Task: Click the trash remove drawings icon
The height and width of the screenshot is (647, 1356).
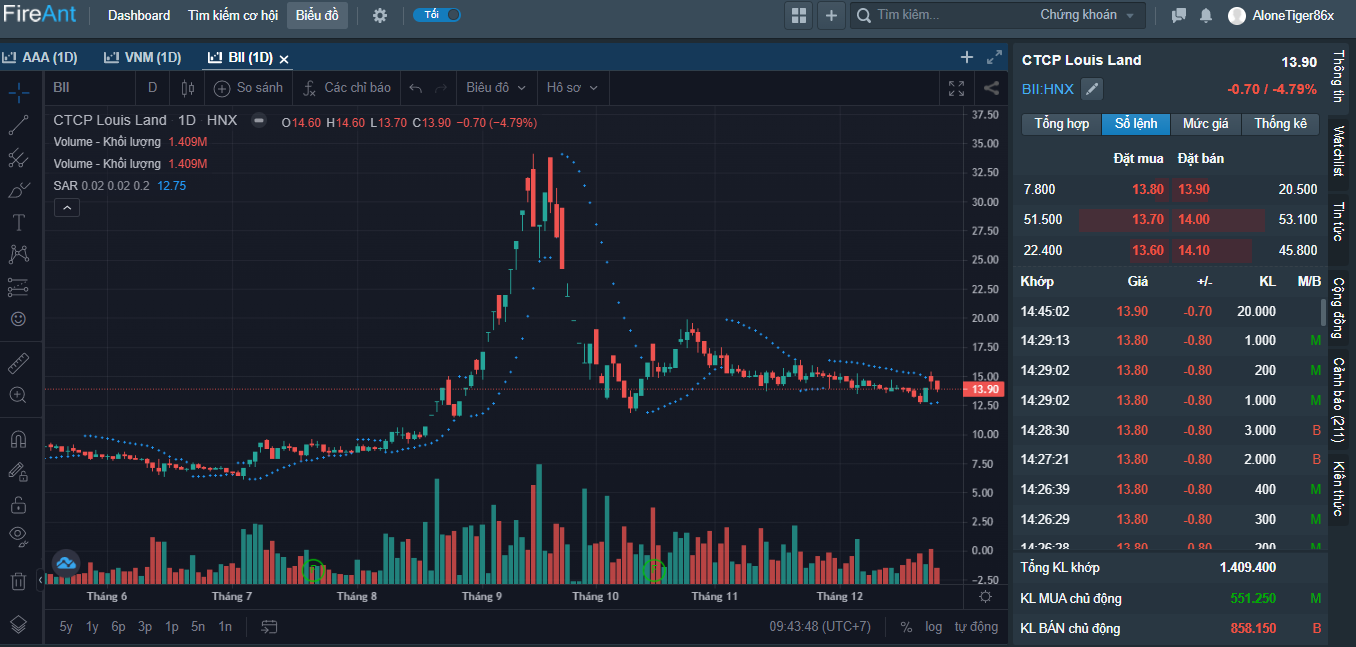Action: (x=18, y=580)
